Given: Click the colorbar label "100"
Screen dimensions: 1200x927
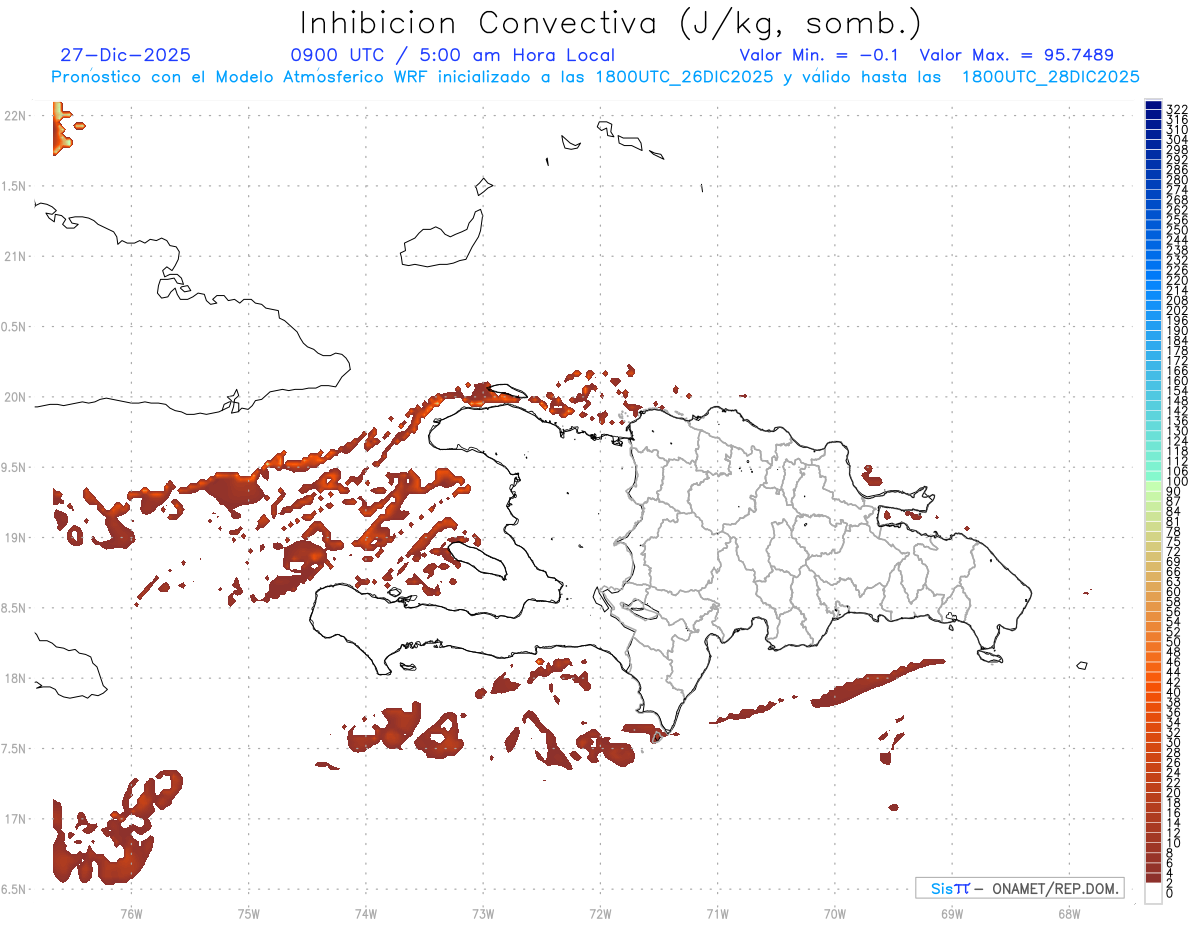Looking at the screenshot, I should point(1177,482).
